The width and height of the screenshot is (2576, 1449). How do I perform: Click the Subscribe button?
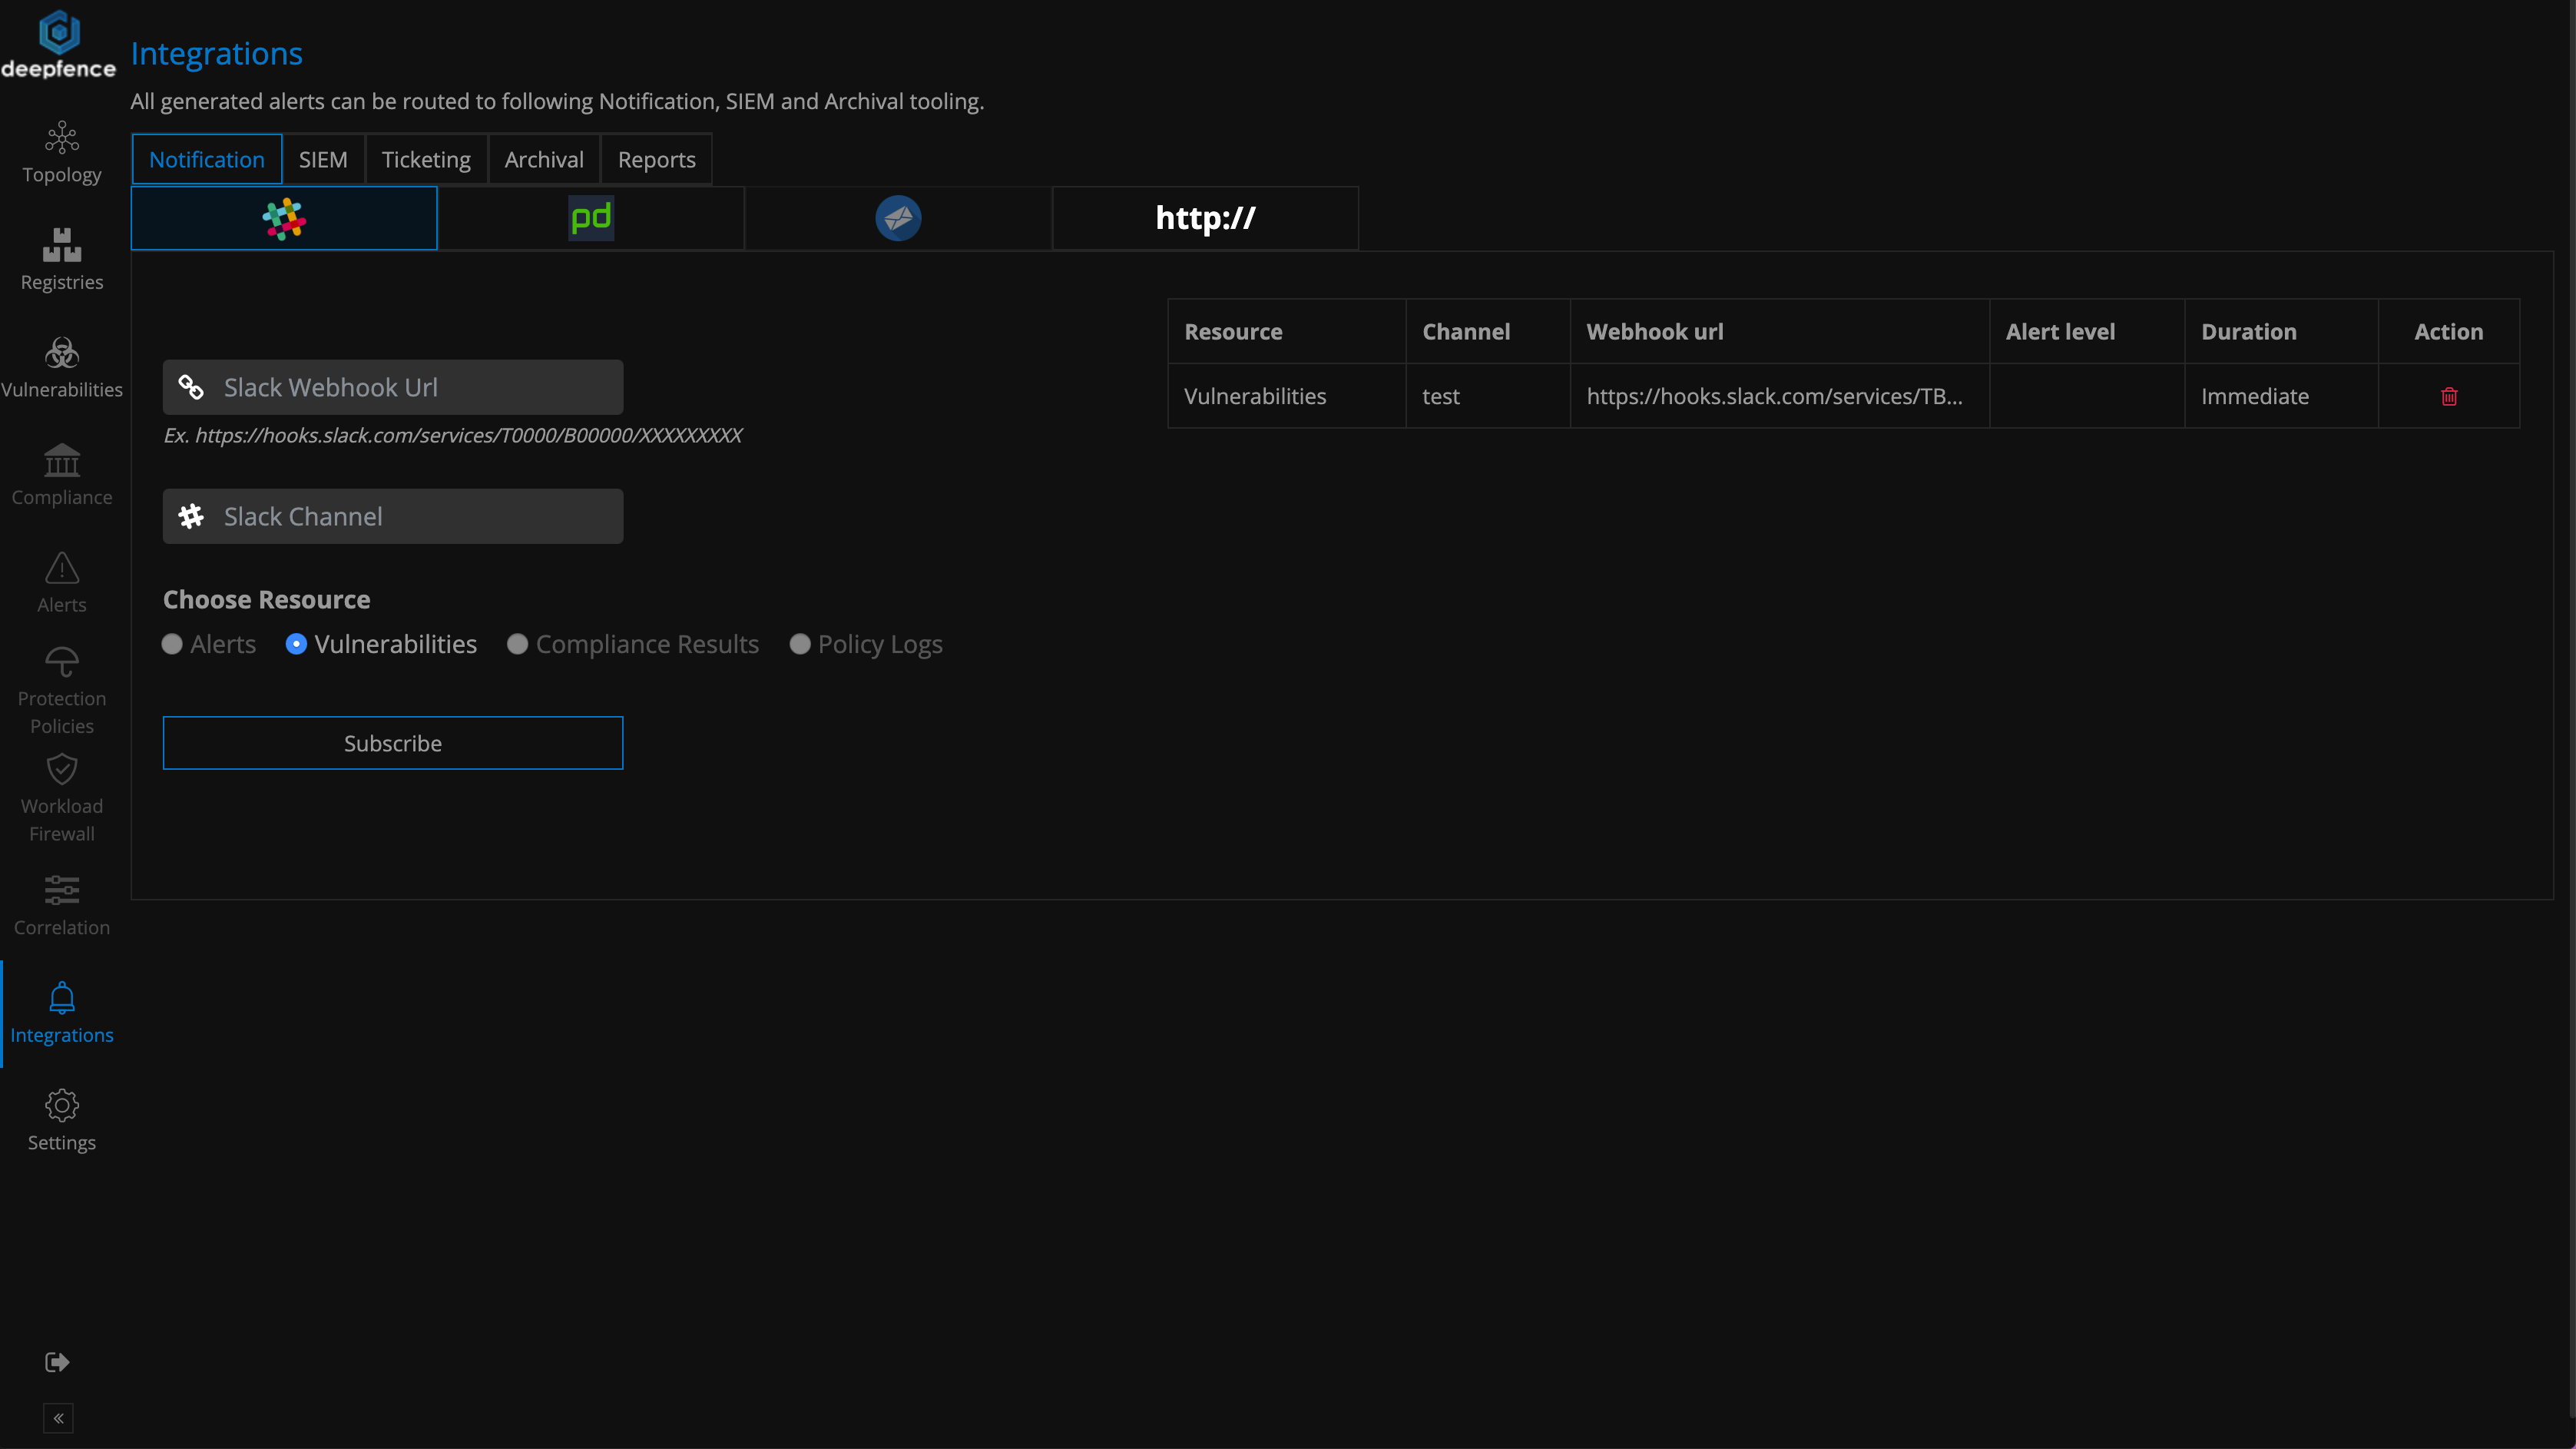(x=392, y=743)
